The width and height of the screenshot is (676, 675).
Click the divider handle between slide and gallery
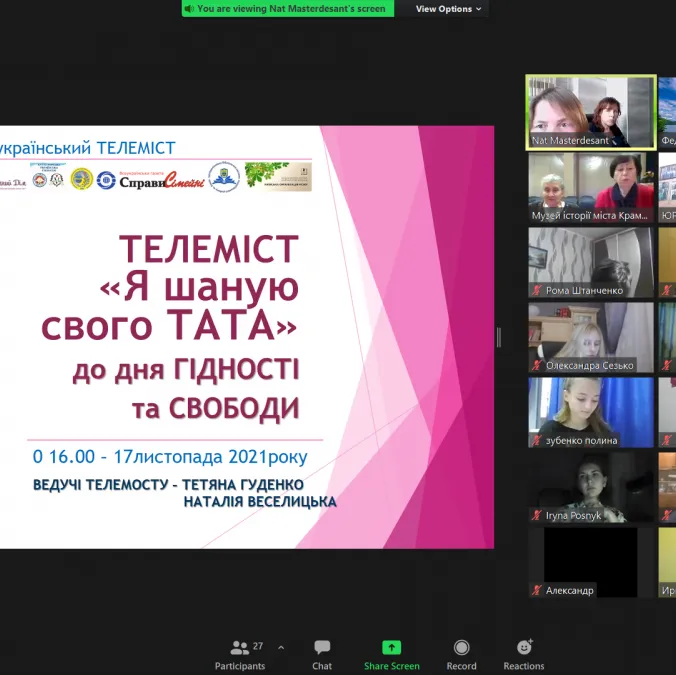coord(499,338)
